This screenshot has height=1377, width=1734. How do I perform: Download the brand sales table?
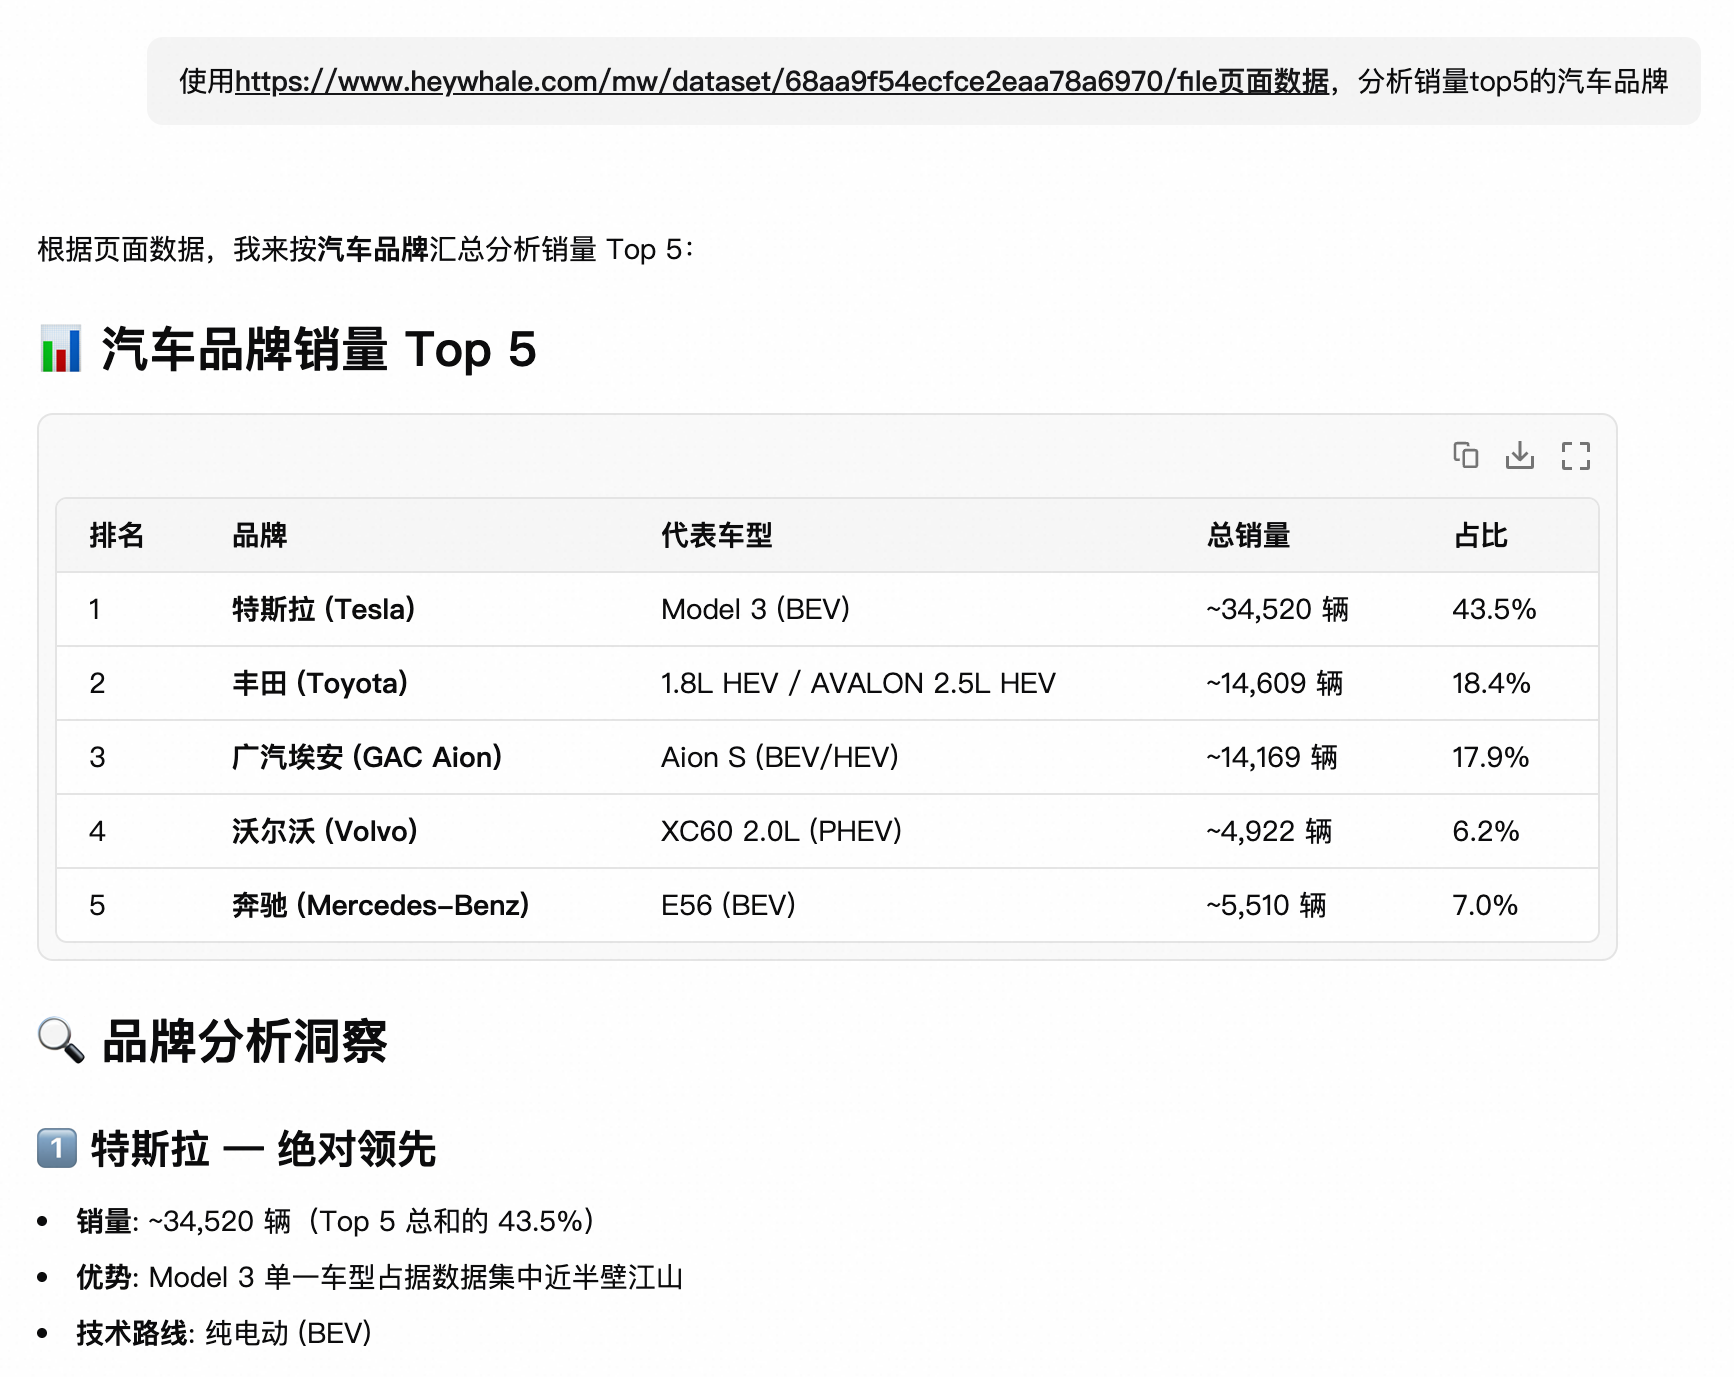[x=1520, y=455]
